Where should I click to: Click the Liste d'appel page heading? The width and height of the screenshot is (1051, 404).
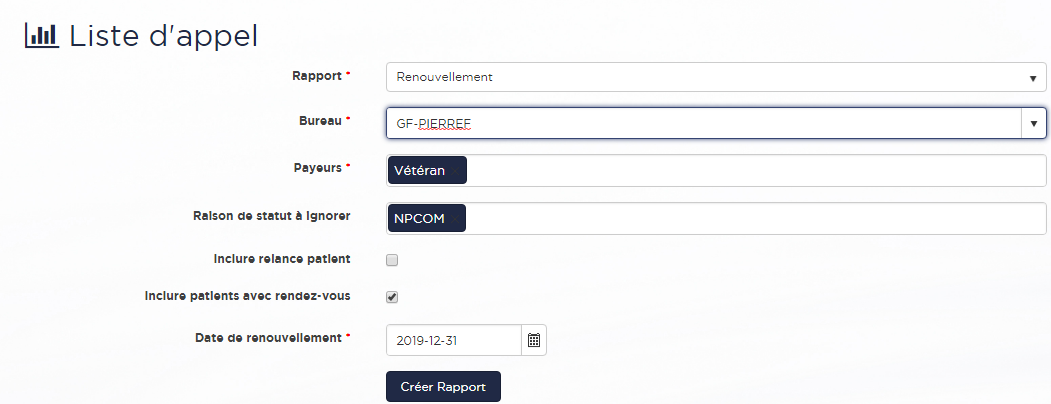coord(163,35)
